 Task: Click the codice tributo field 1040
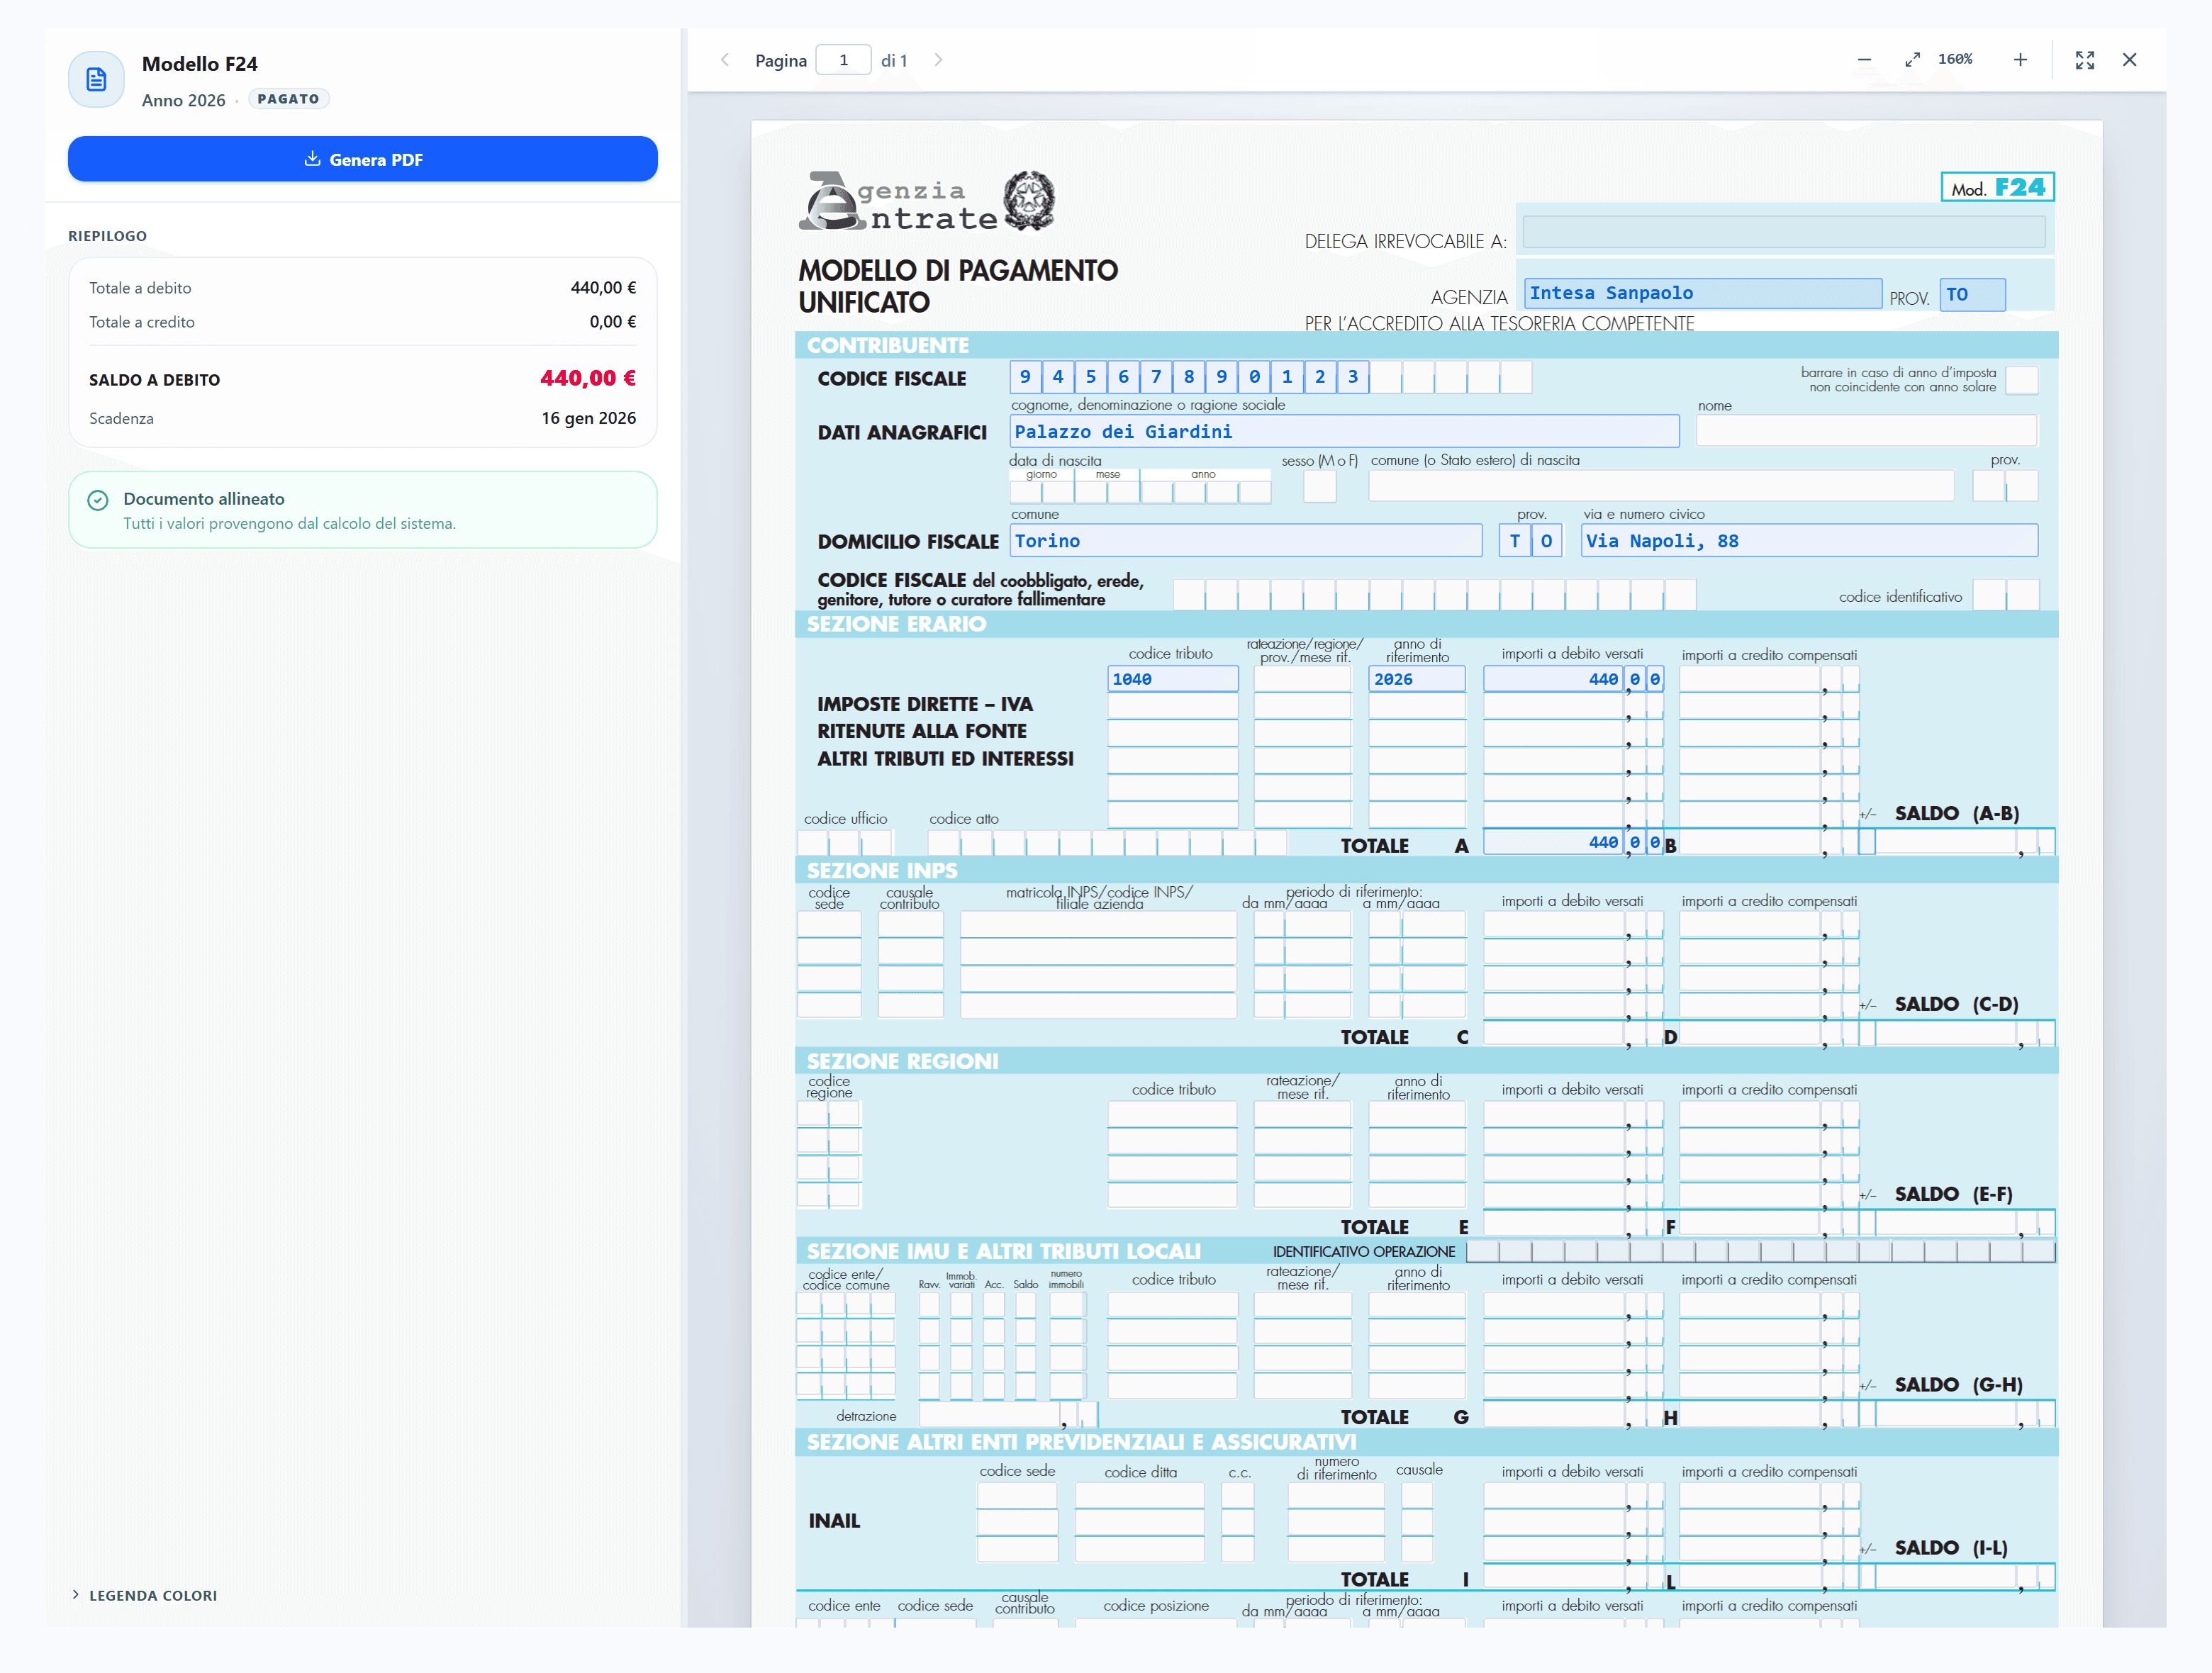click(x=1173, y=679)
